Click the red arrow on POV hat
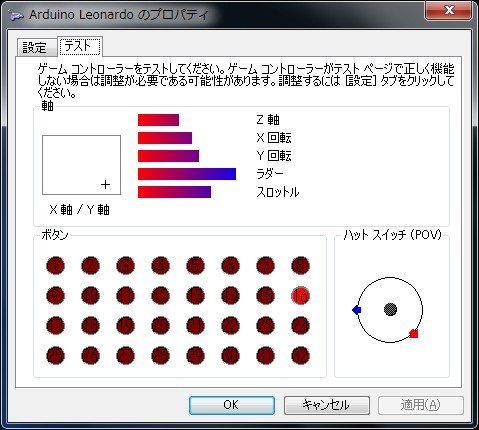The height and width of the screenshot is (430, 479). pos(414,334)
